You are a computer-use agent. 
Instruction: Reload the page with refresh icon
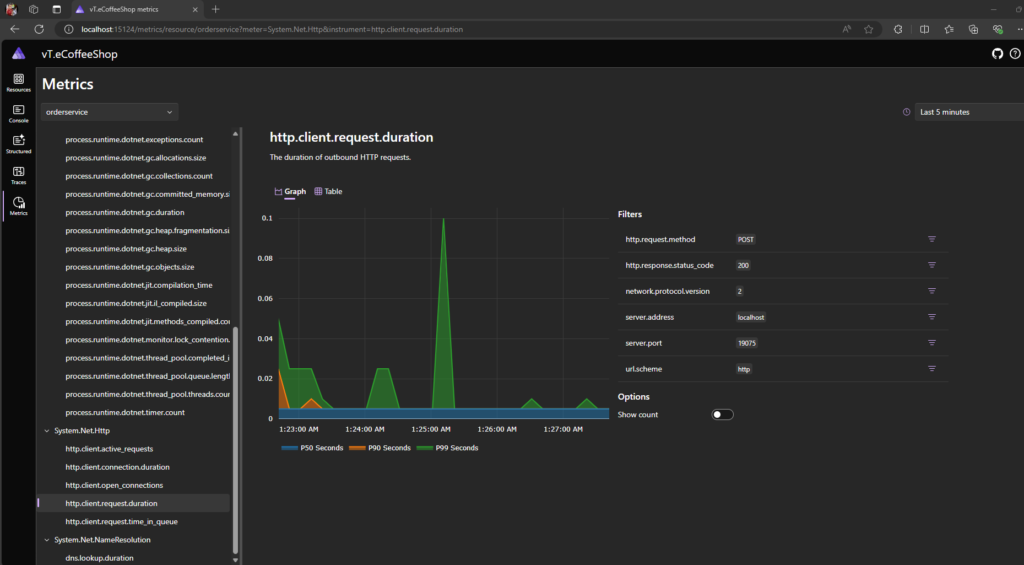(39, 29)
